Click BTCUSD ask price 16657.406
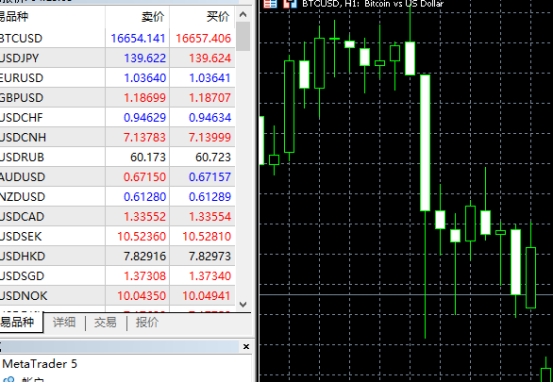Viewport: 554px width, 383px height. [204, 38]
